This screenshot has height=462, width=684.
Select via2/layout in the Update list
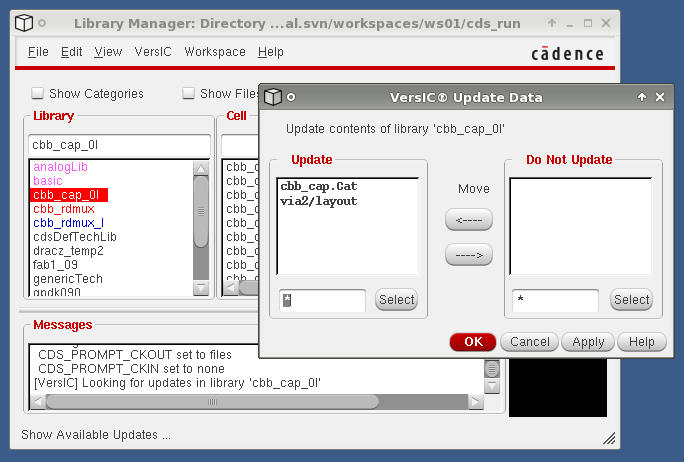(319, 201)
